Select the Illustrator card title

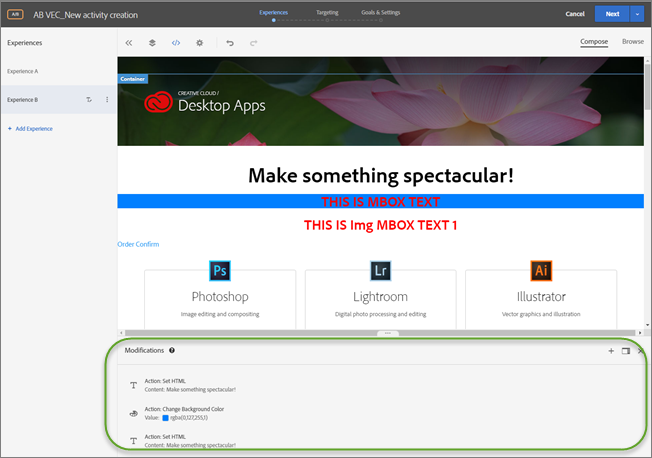541,297
